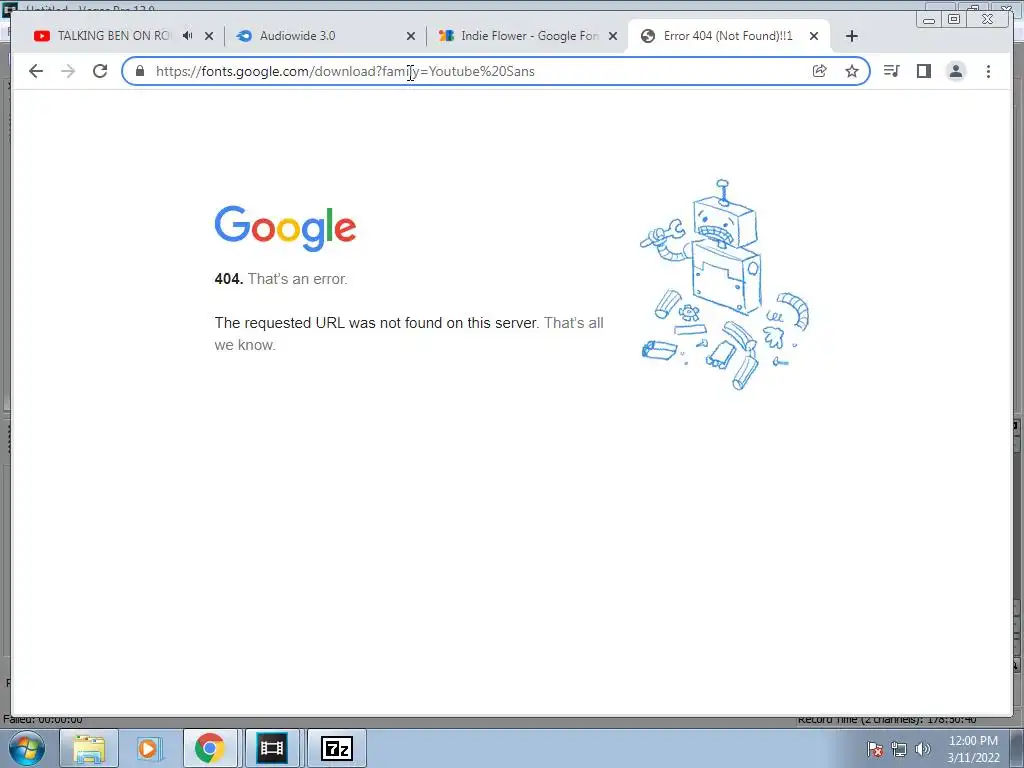Mute the audio on the Talking Ben tab
Image resolution: width=1024 pixels, height=768 pixels.
[188, 36]
